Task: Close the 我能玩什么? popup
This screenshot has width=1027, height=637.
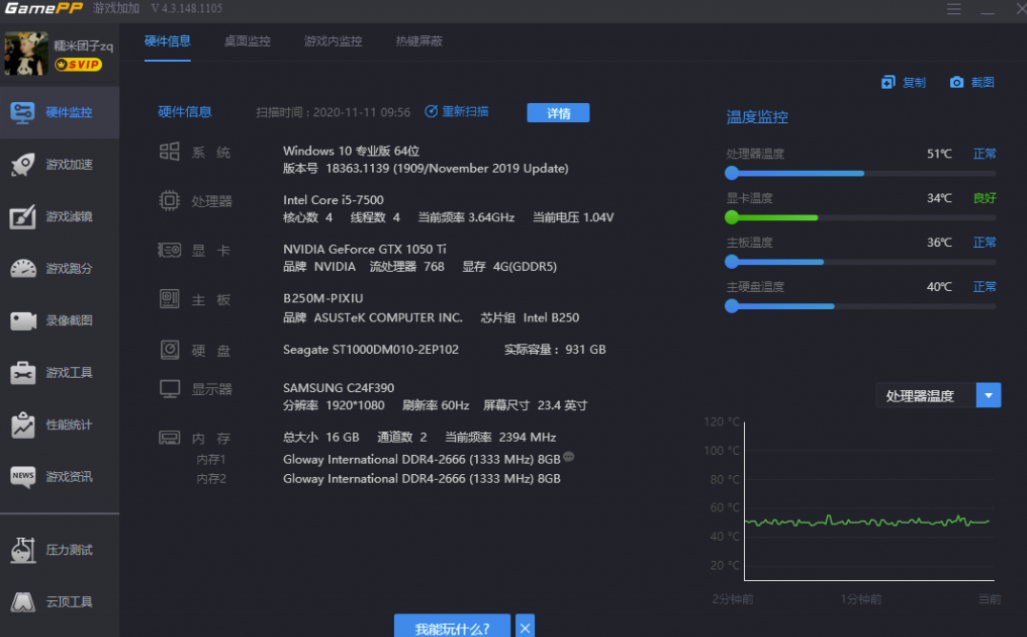Action: point(525,627)
